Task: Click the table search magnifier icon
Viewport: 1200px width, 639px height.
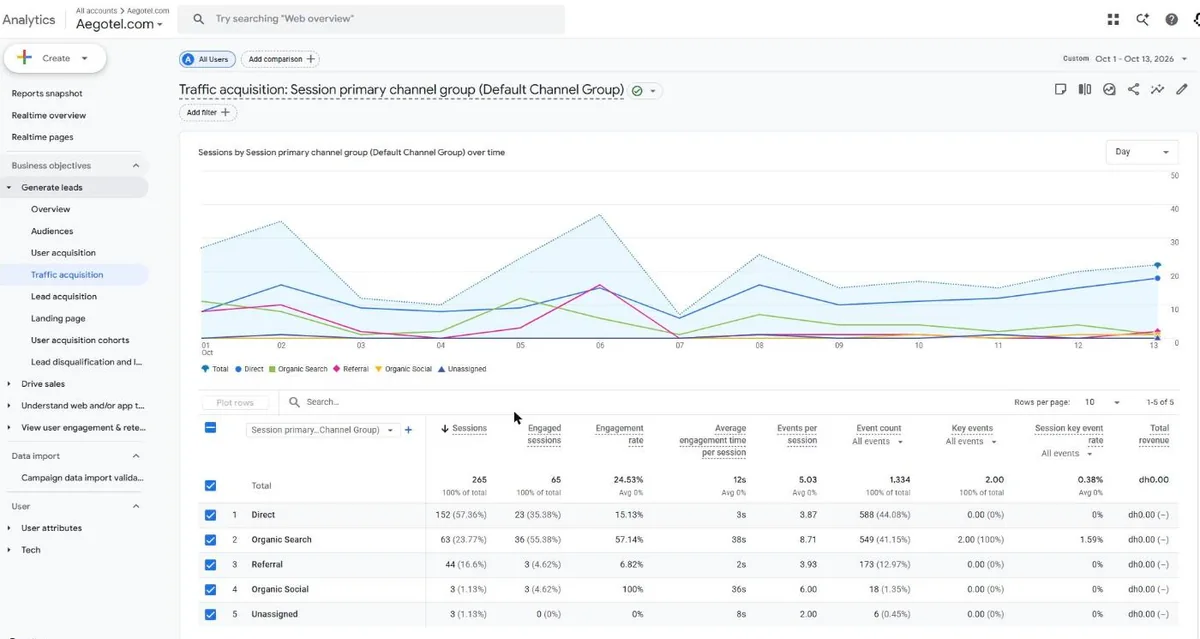Action: coord(295,402)
